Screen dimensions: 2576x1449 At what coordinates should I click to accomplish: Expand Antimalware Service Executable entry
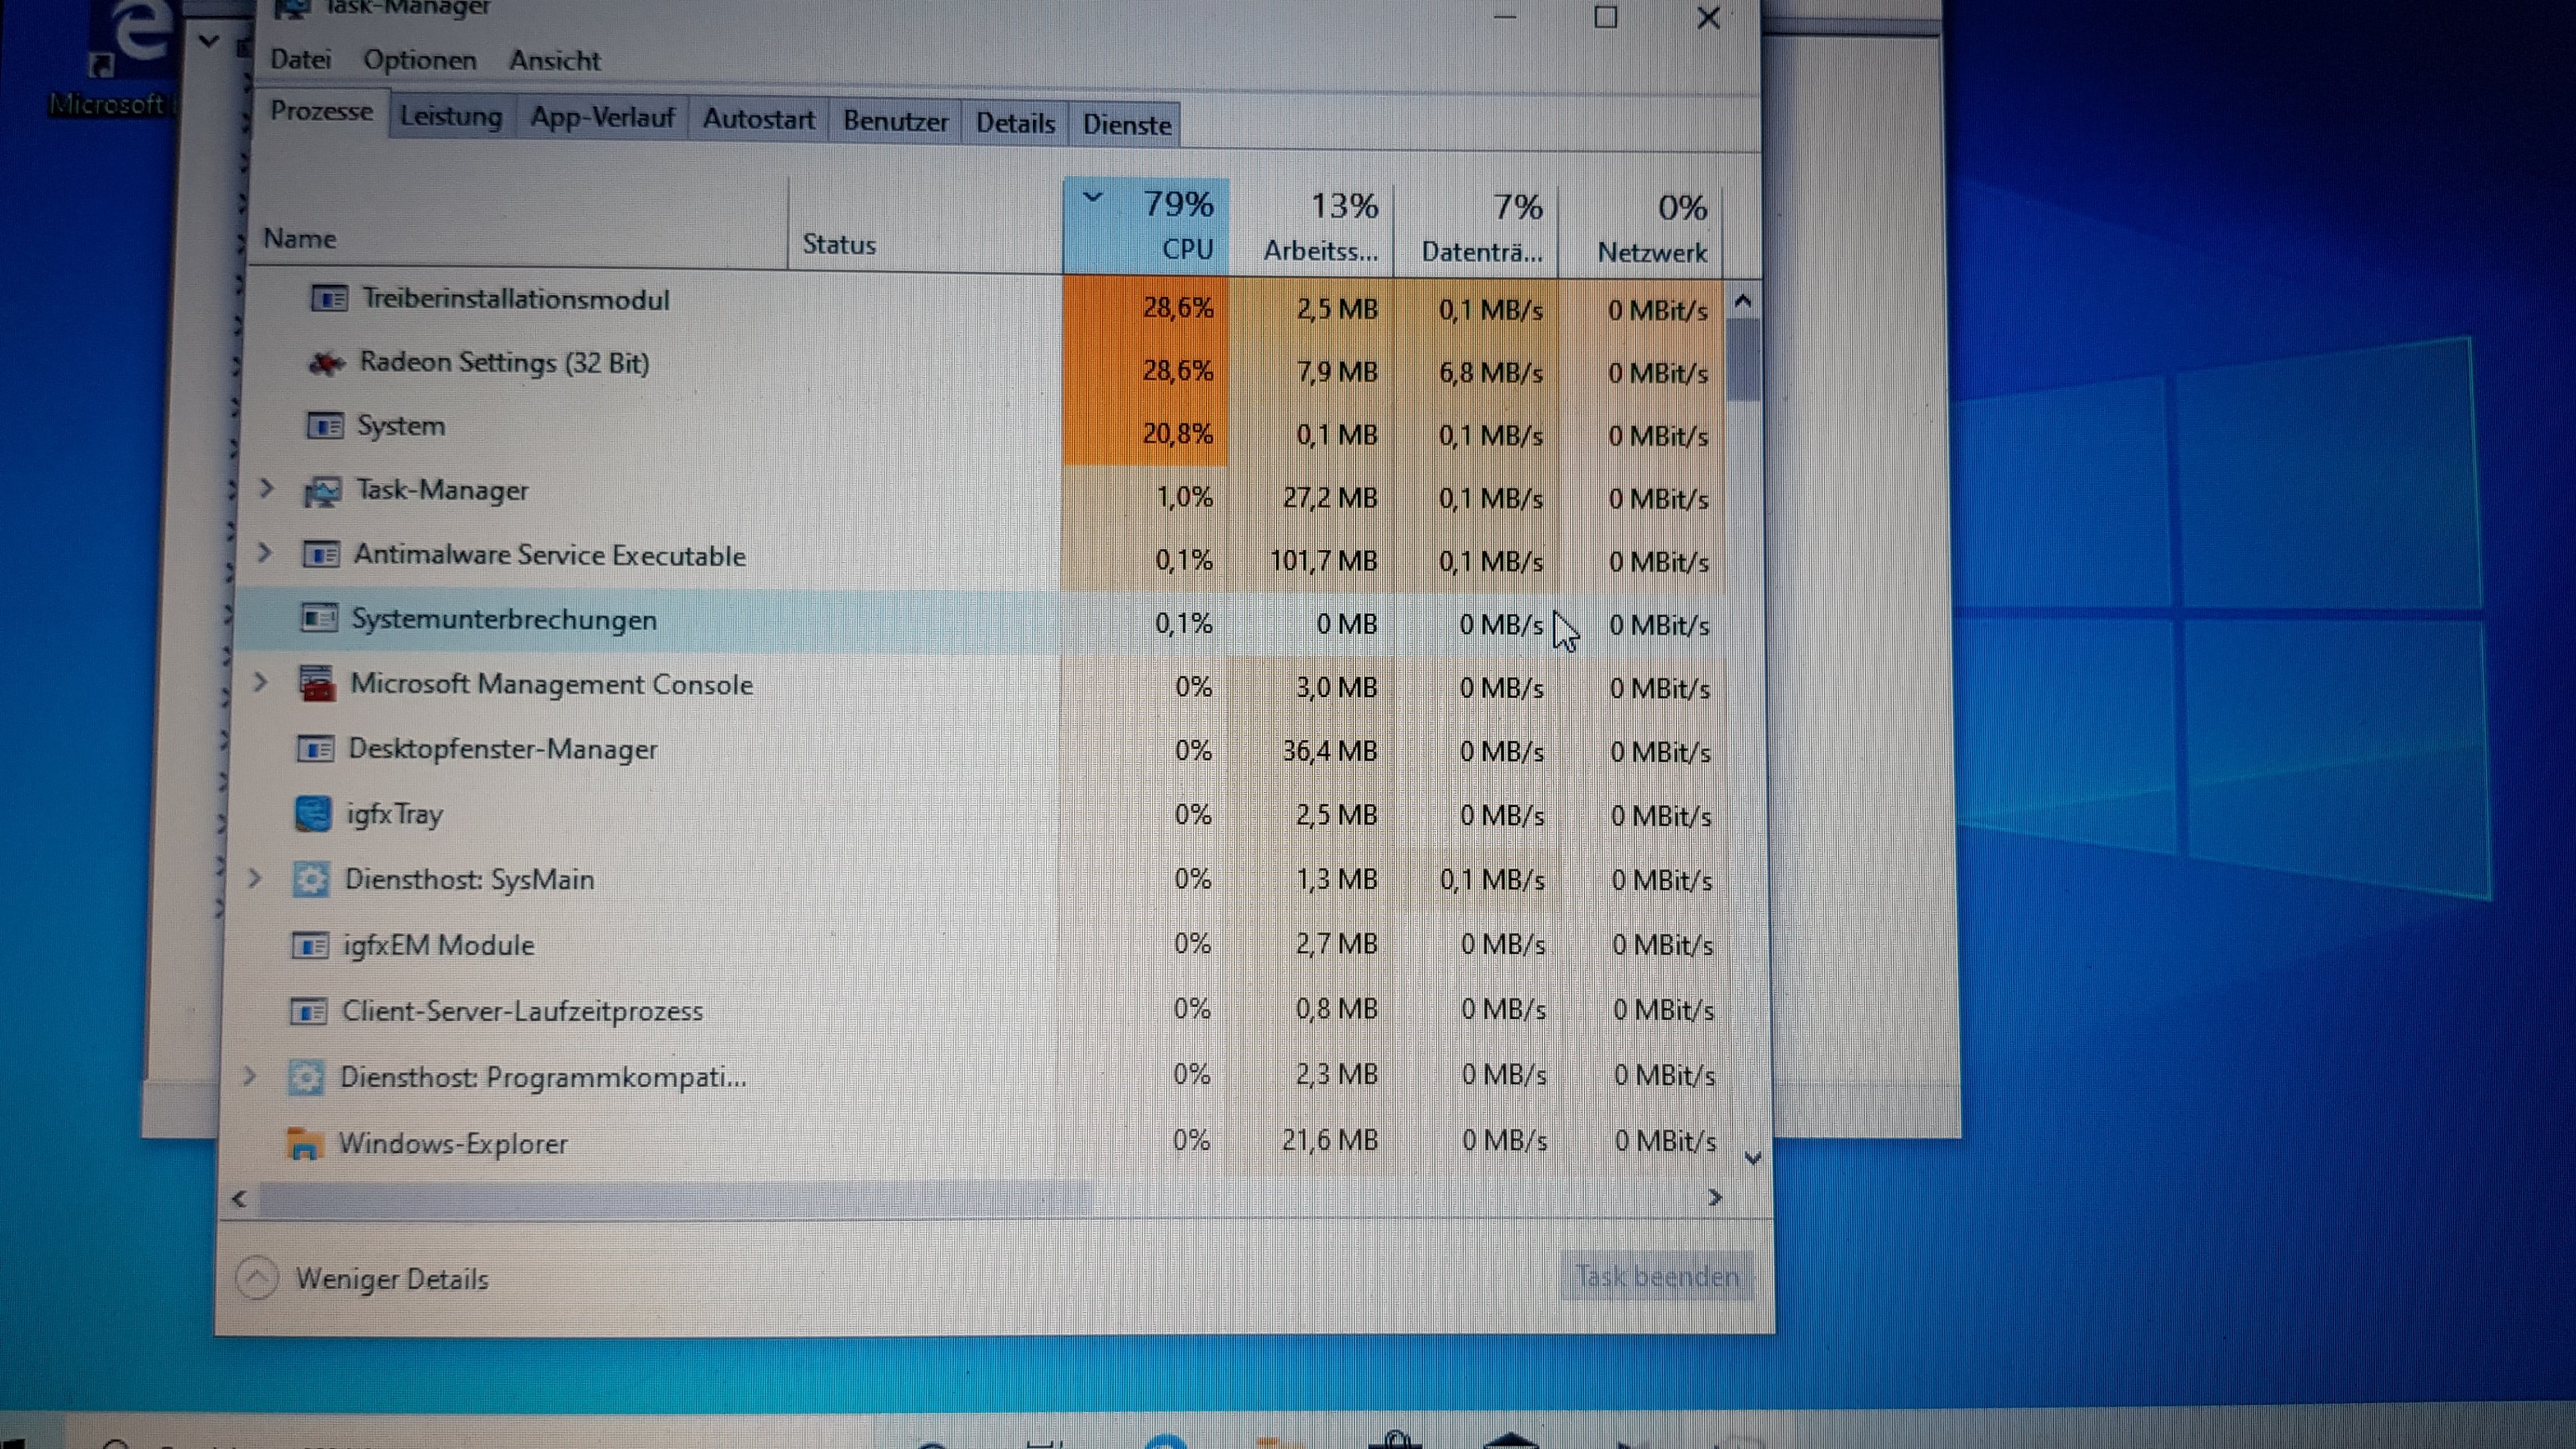click(x=265, y=552)
